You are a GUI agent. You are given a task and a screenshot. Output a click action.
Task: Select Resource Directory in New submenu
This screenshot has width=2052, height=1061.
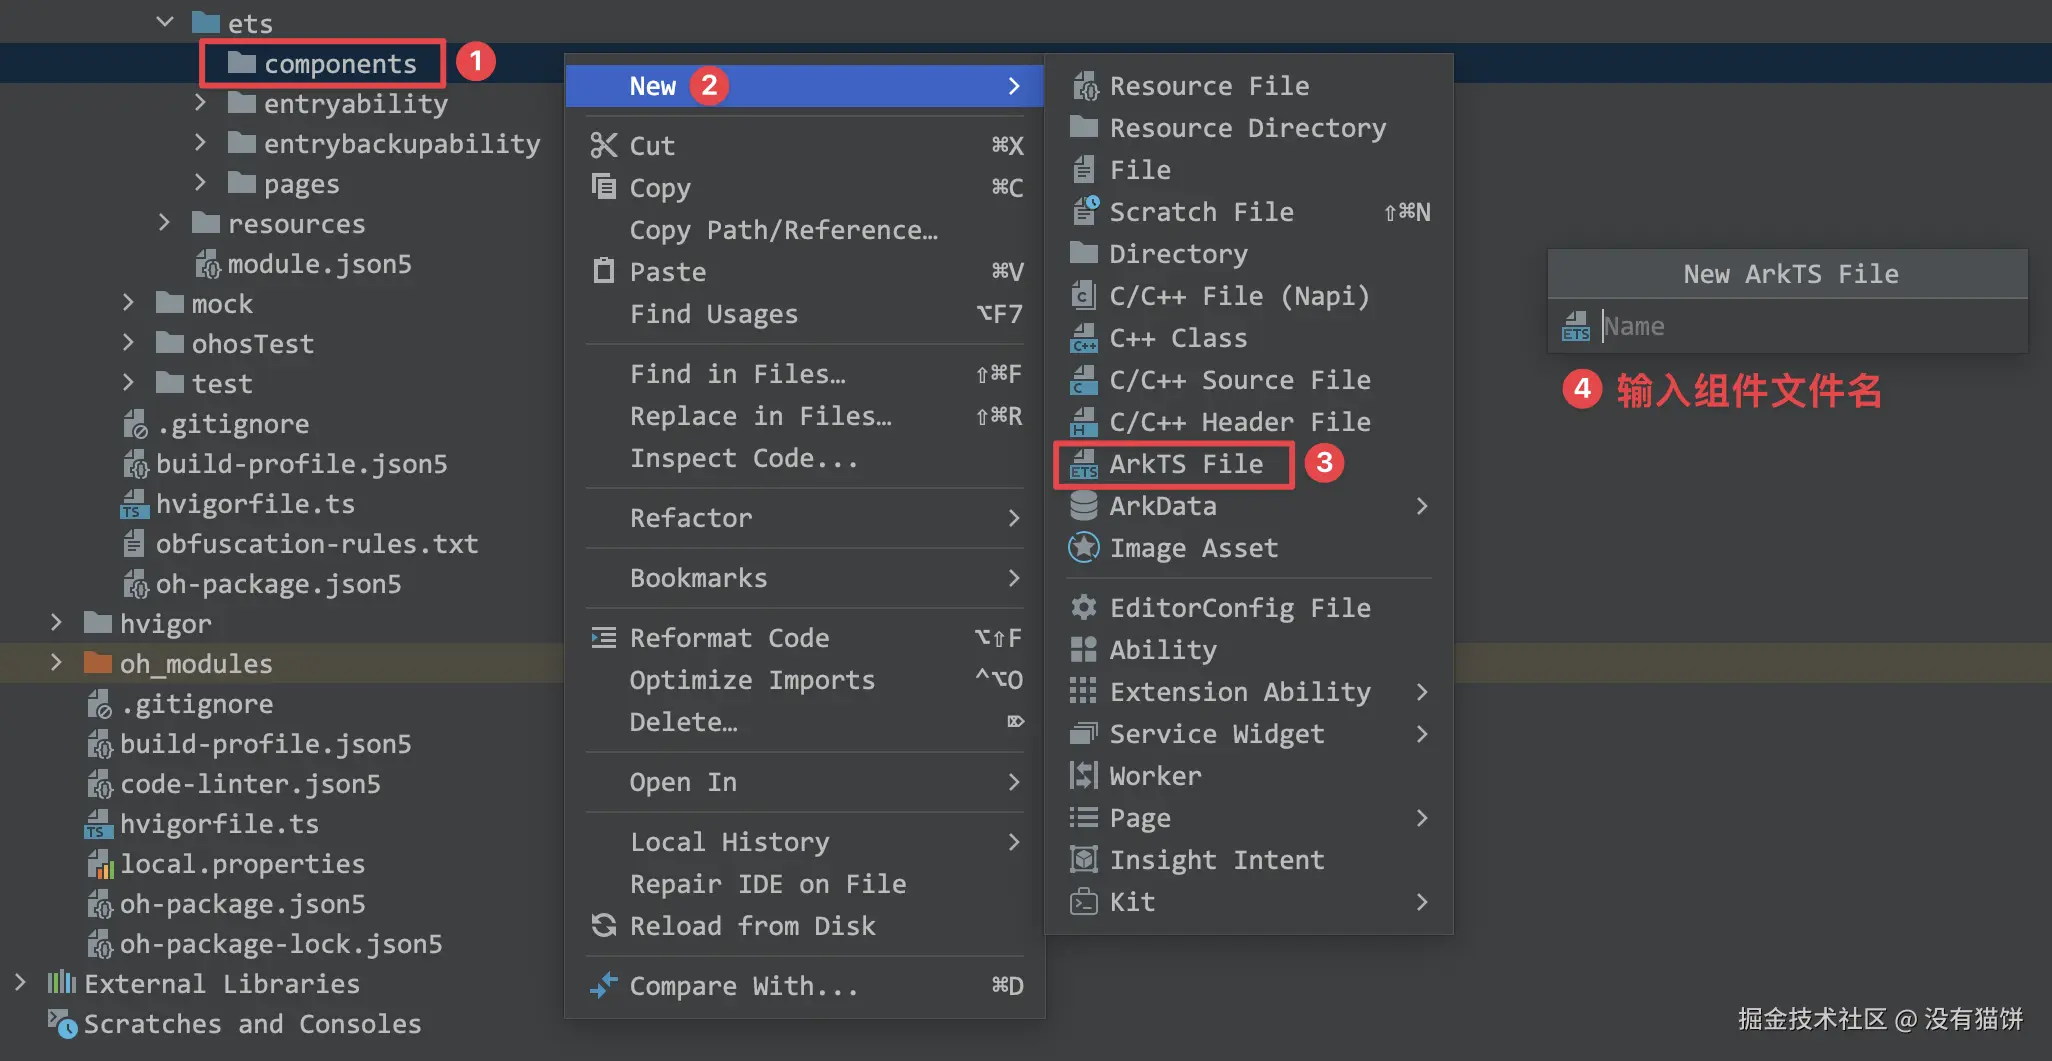[1247, 128]
